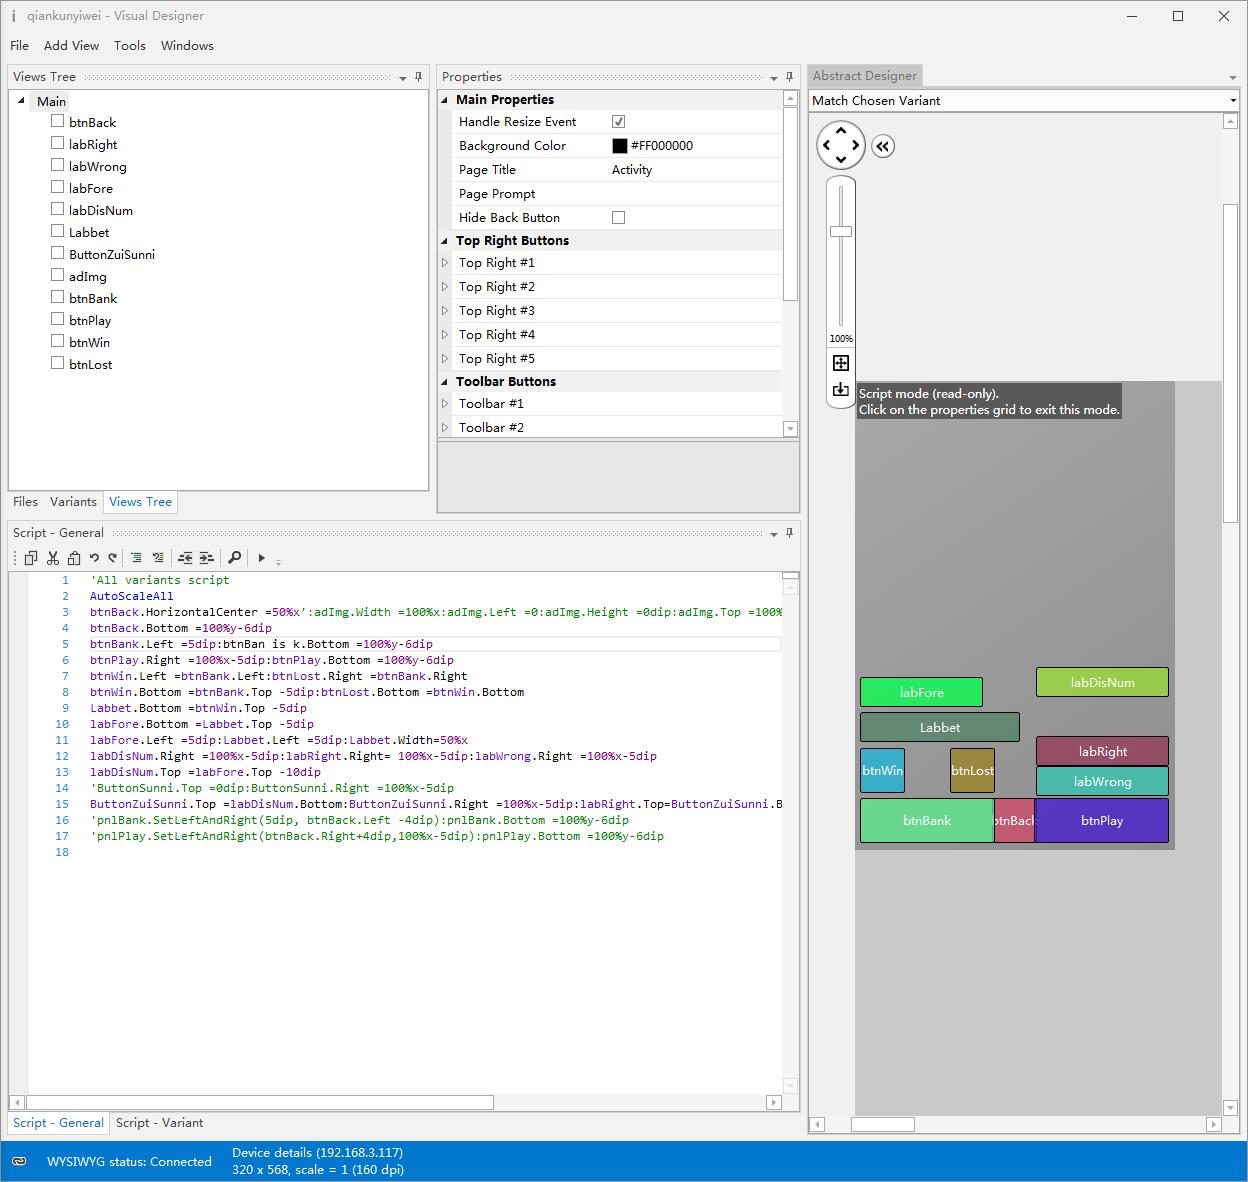Open the Match Chosen Variant dropdown
The image size is (1248, 1182).
coord(1232,100)
